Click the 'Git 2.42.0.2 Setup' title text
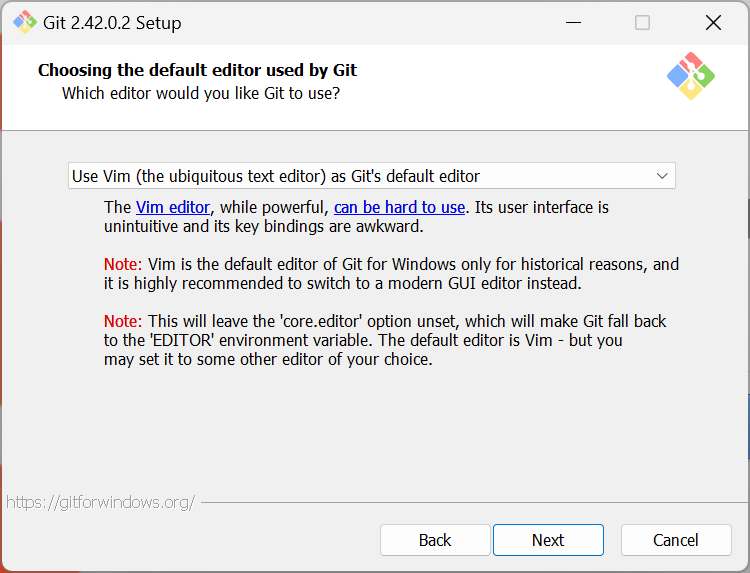Image resolution: width=750 pixels, height=573 pixels. tap(112, 22)
